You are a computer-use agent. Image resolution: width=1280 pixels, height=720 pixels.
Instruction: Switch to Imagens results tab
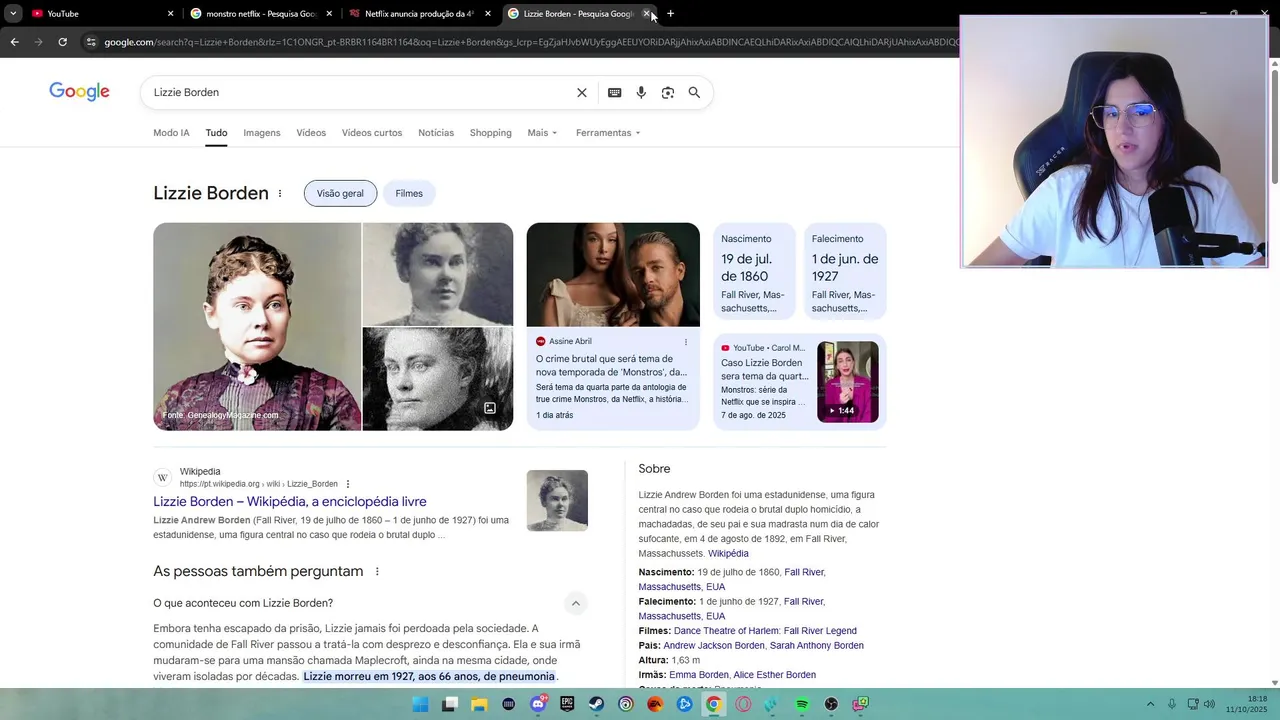pos(262,133)
